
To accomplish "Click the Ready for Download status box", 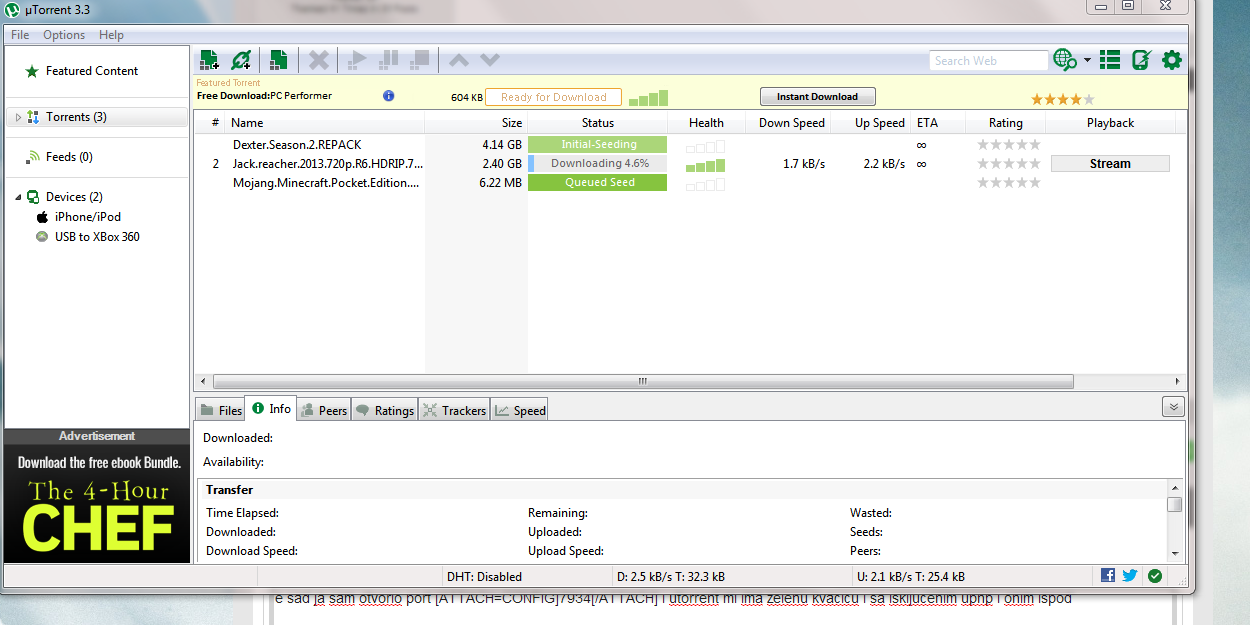I will [x=553, y=97].
